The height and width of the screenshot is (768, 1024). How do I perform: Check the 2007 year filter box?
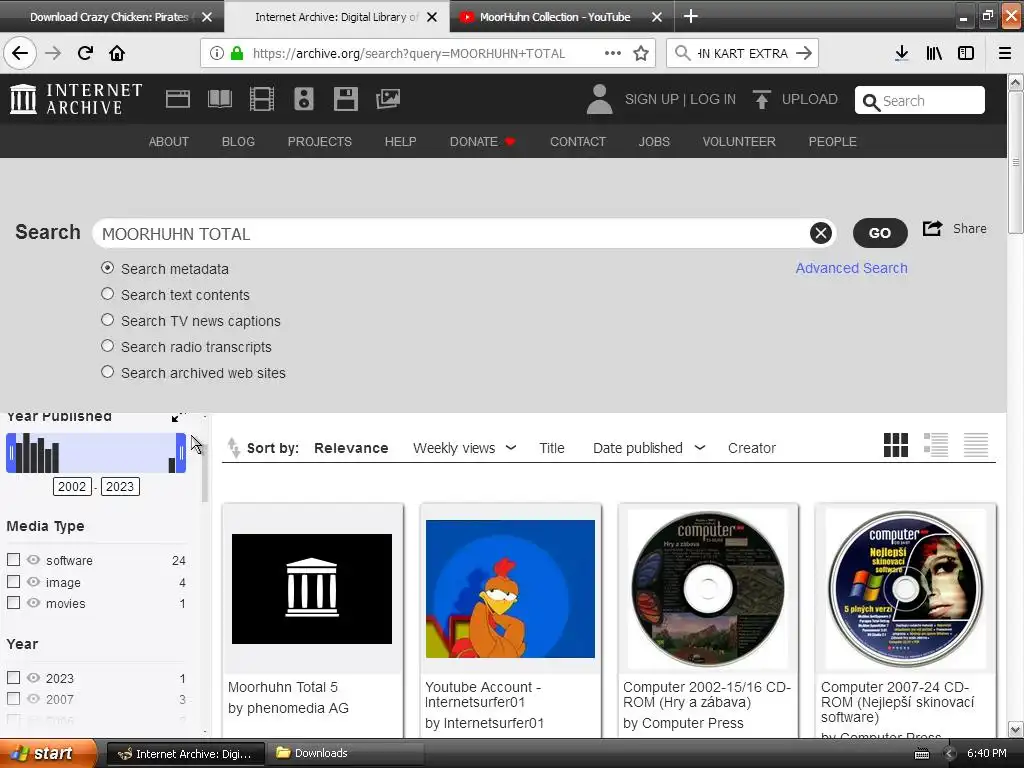click(14, 699)
